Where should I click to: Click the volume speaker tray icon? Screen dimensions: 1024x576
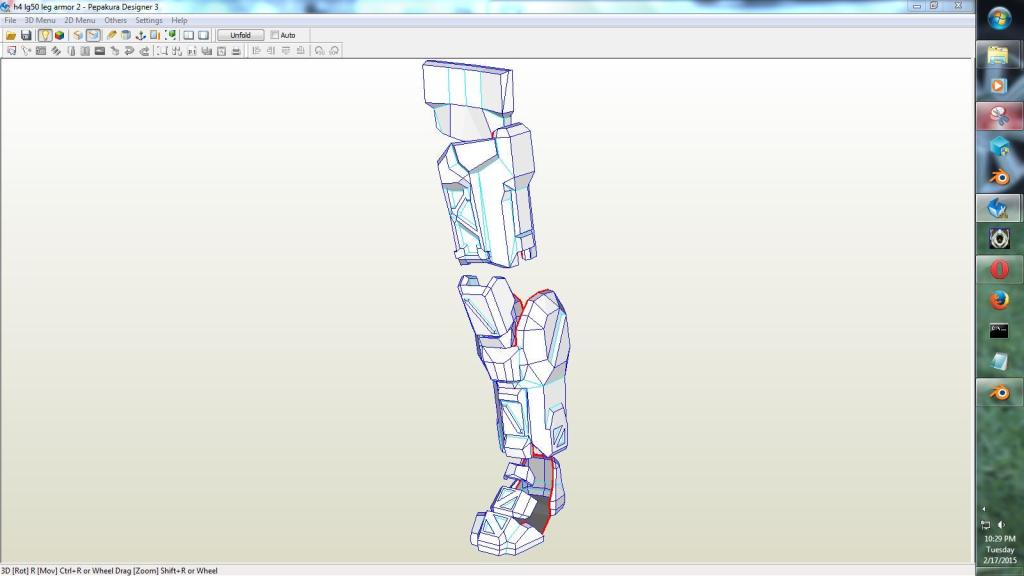1002,525
